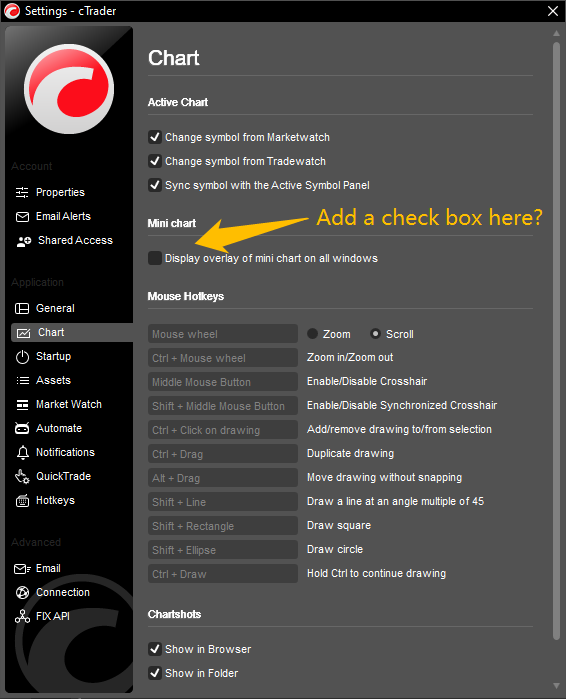566x699 pixels.
Task: Click the scrollbar down arrow
Action: tap(556, 686)
